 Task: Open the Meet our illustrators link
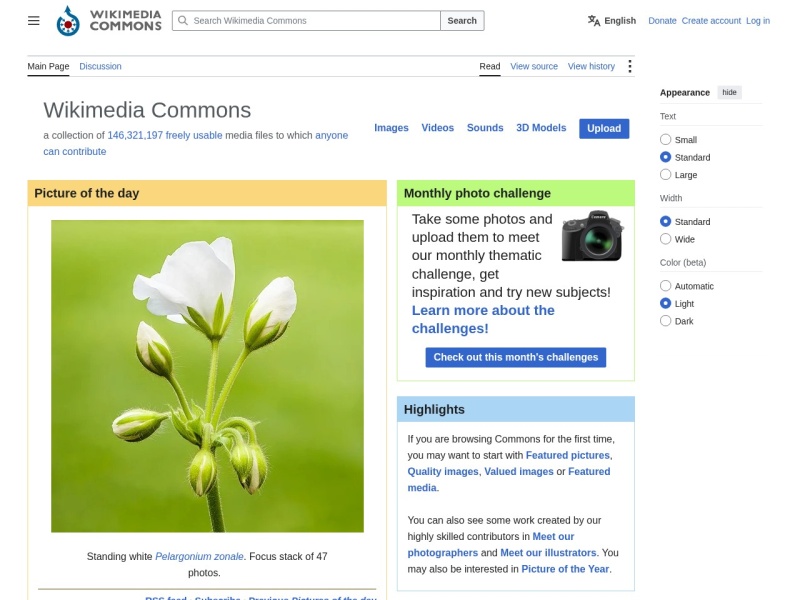[x=548, y=553]
